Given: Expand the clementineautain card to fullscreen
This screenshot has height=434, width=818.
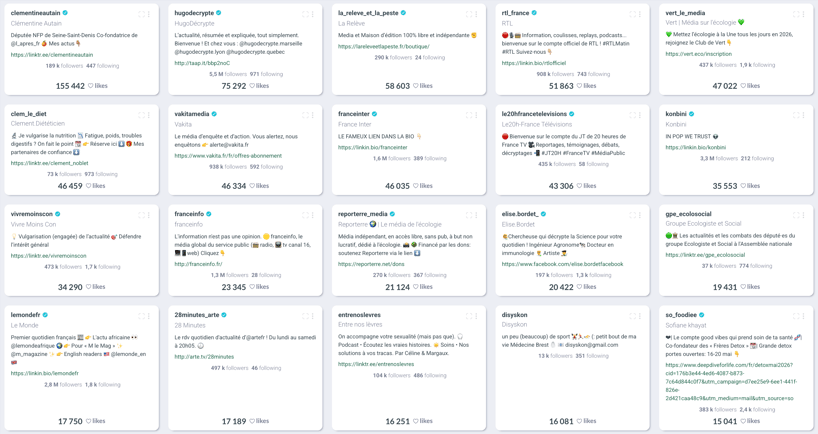Looking at the screenshot, I should 141,14.
